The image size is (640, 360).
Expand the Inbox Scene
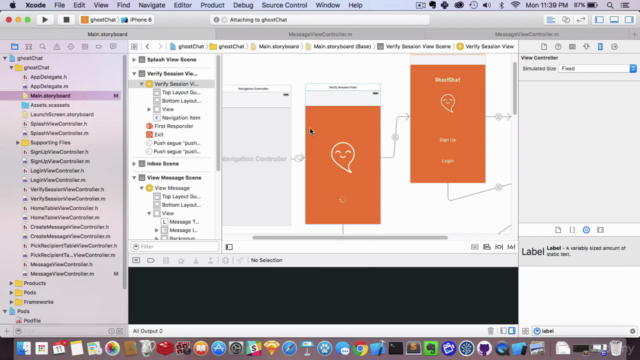tap(134, 164)
